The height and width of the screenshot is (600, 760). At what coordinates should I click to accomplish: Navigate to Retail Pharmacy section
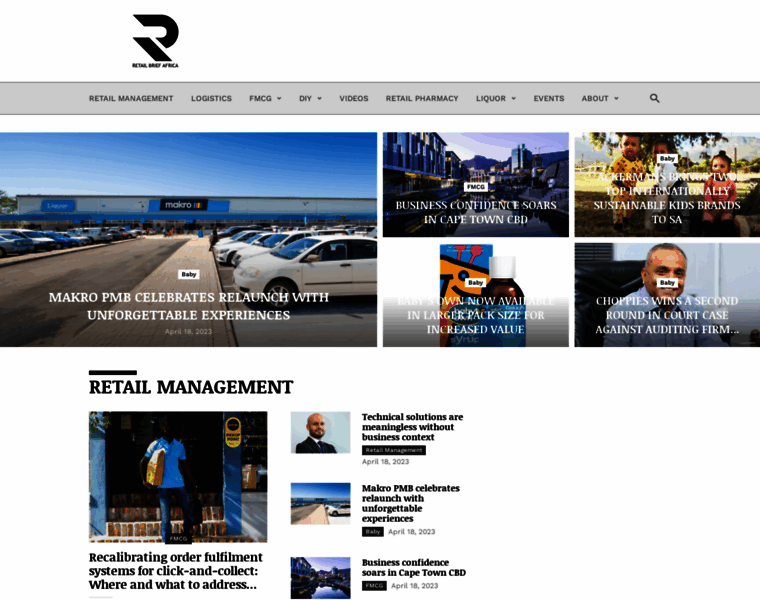422,99
